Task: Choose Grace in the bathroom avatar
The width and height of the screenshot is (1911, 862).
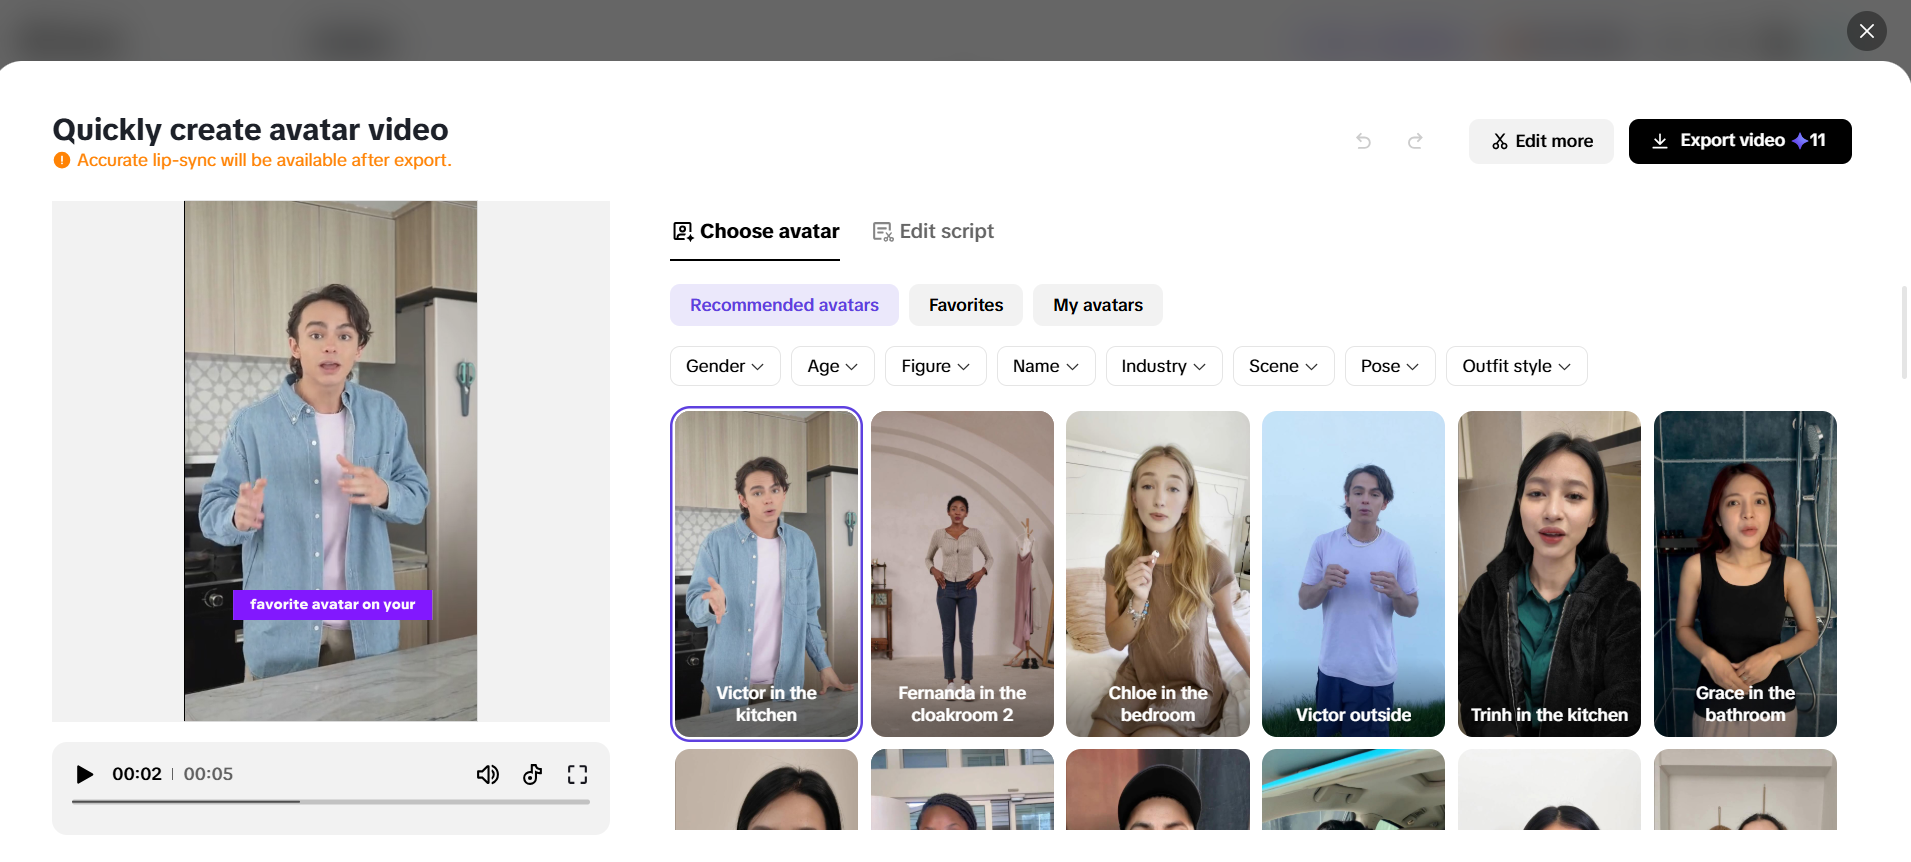Action: [x=1745, y=573]
